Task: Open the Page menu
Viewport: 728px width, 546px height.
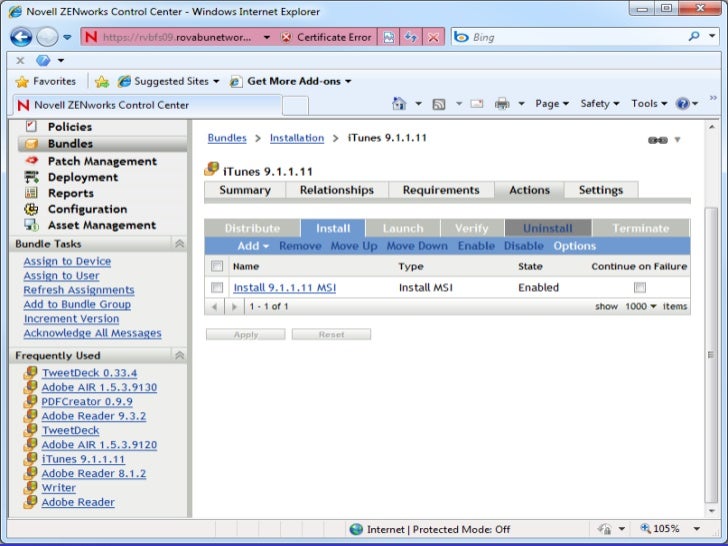Action: [x=552, y=104]
